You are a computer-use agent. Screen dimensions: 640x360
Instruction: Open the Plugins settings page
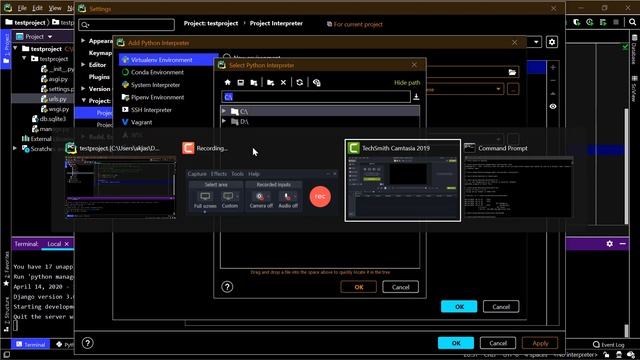[99, 76]
